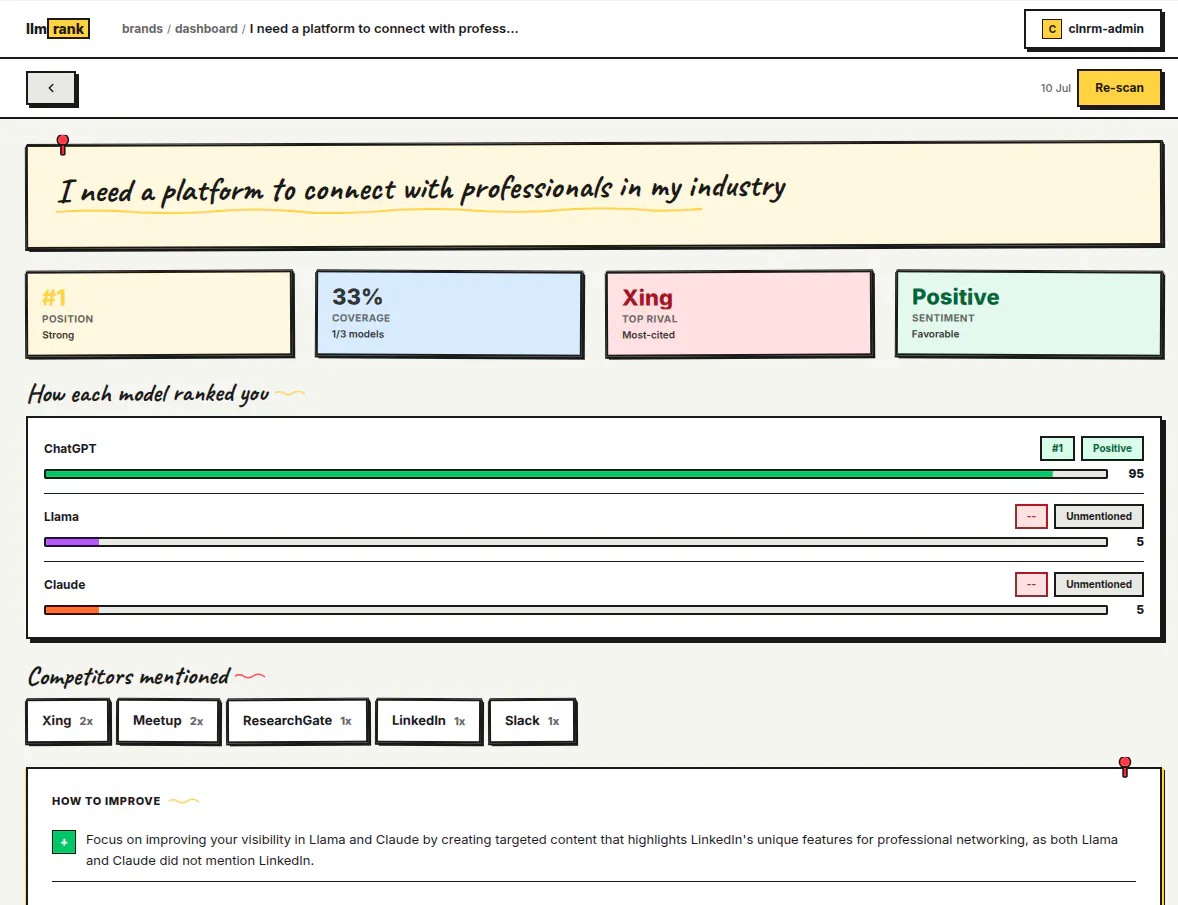Click the 10 Jul scan date

coord(1055,88)
